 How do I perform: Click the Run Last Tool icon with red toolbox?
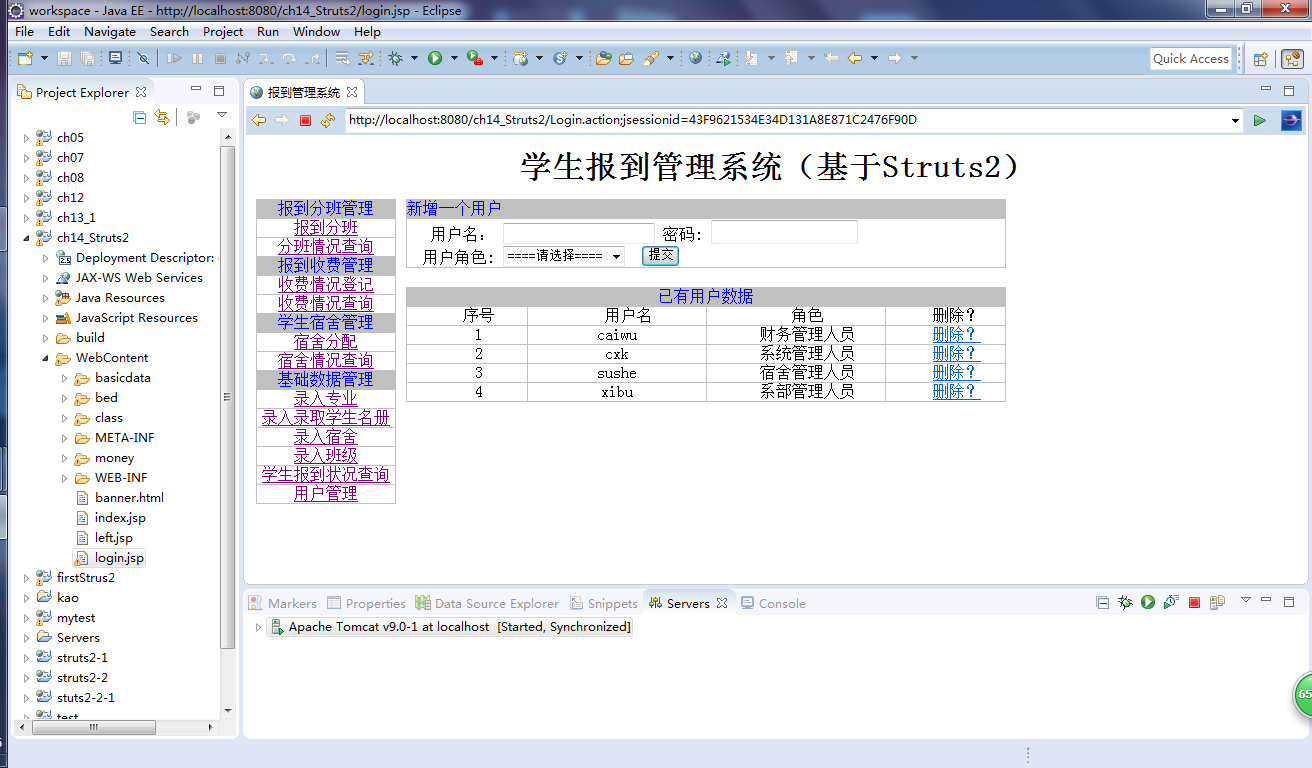coord(474,58)
